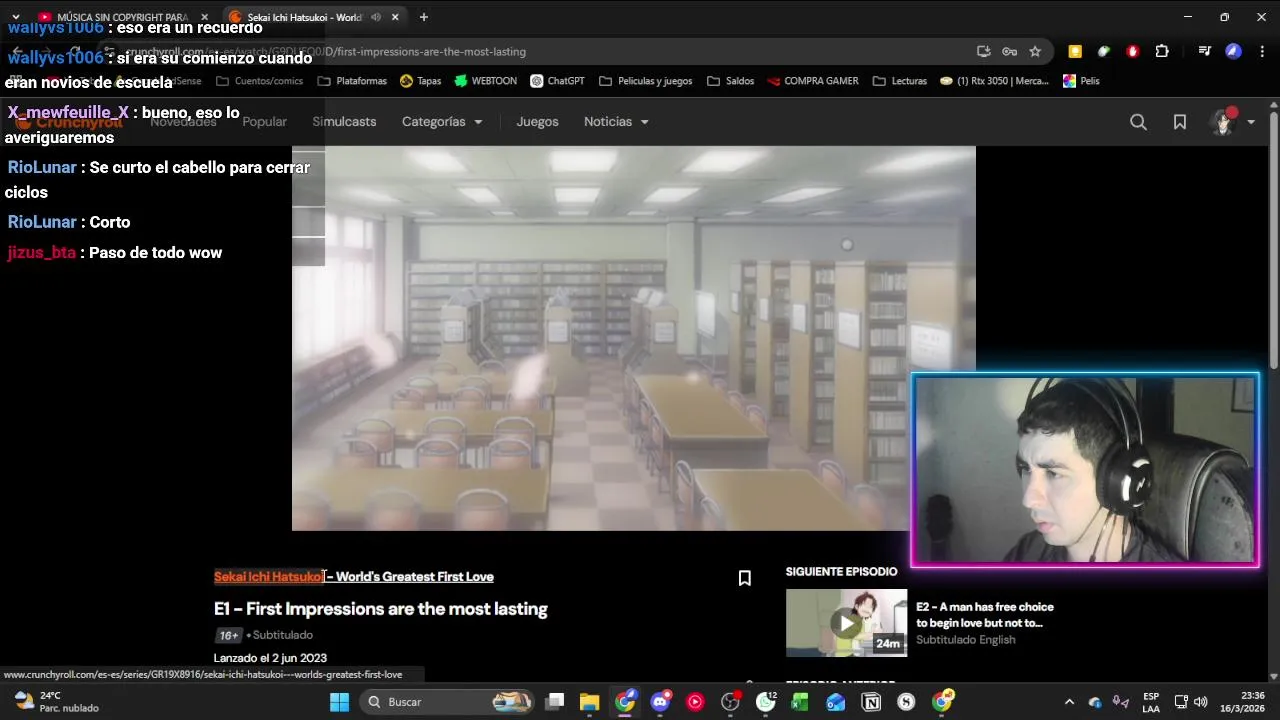This screenshot has height=720, width=1280.
Task: Open the Crunchyroll search icon
Action: (1138, 122)
